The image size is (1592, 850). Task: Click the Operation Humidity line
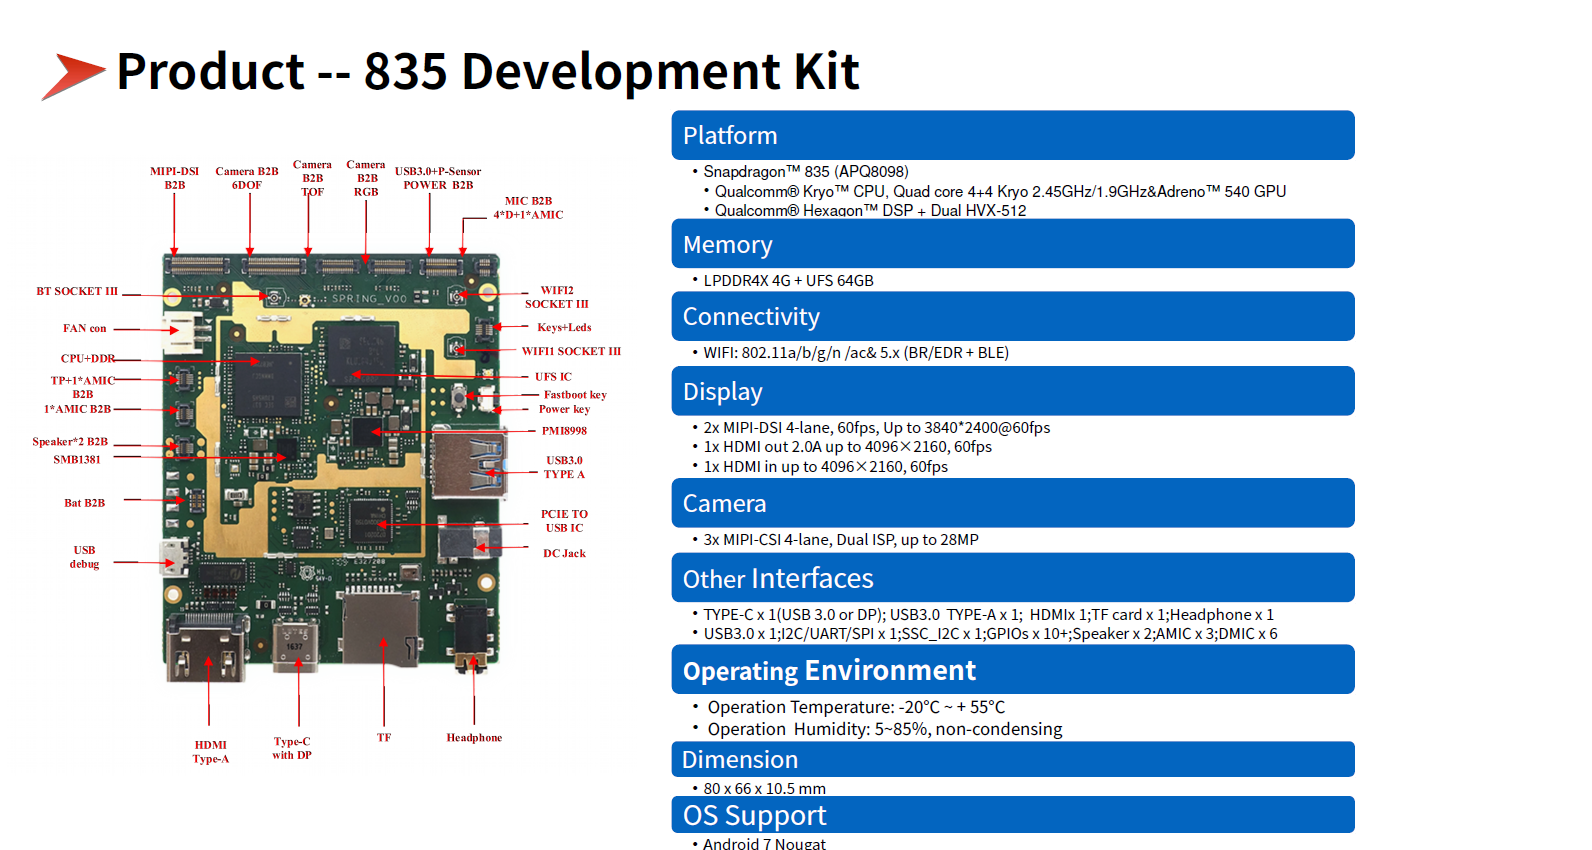(885, 729)
